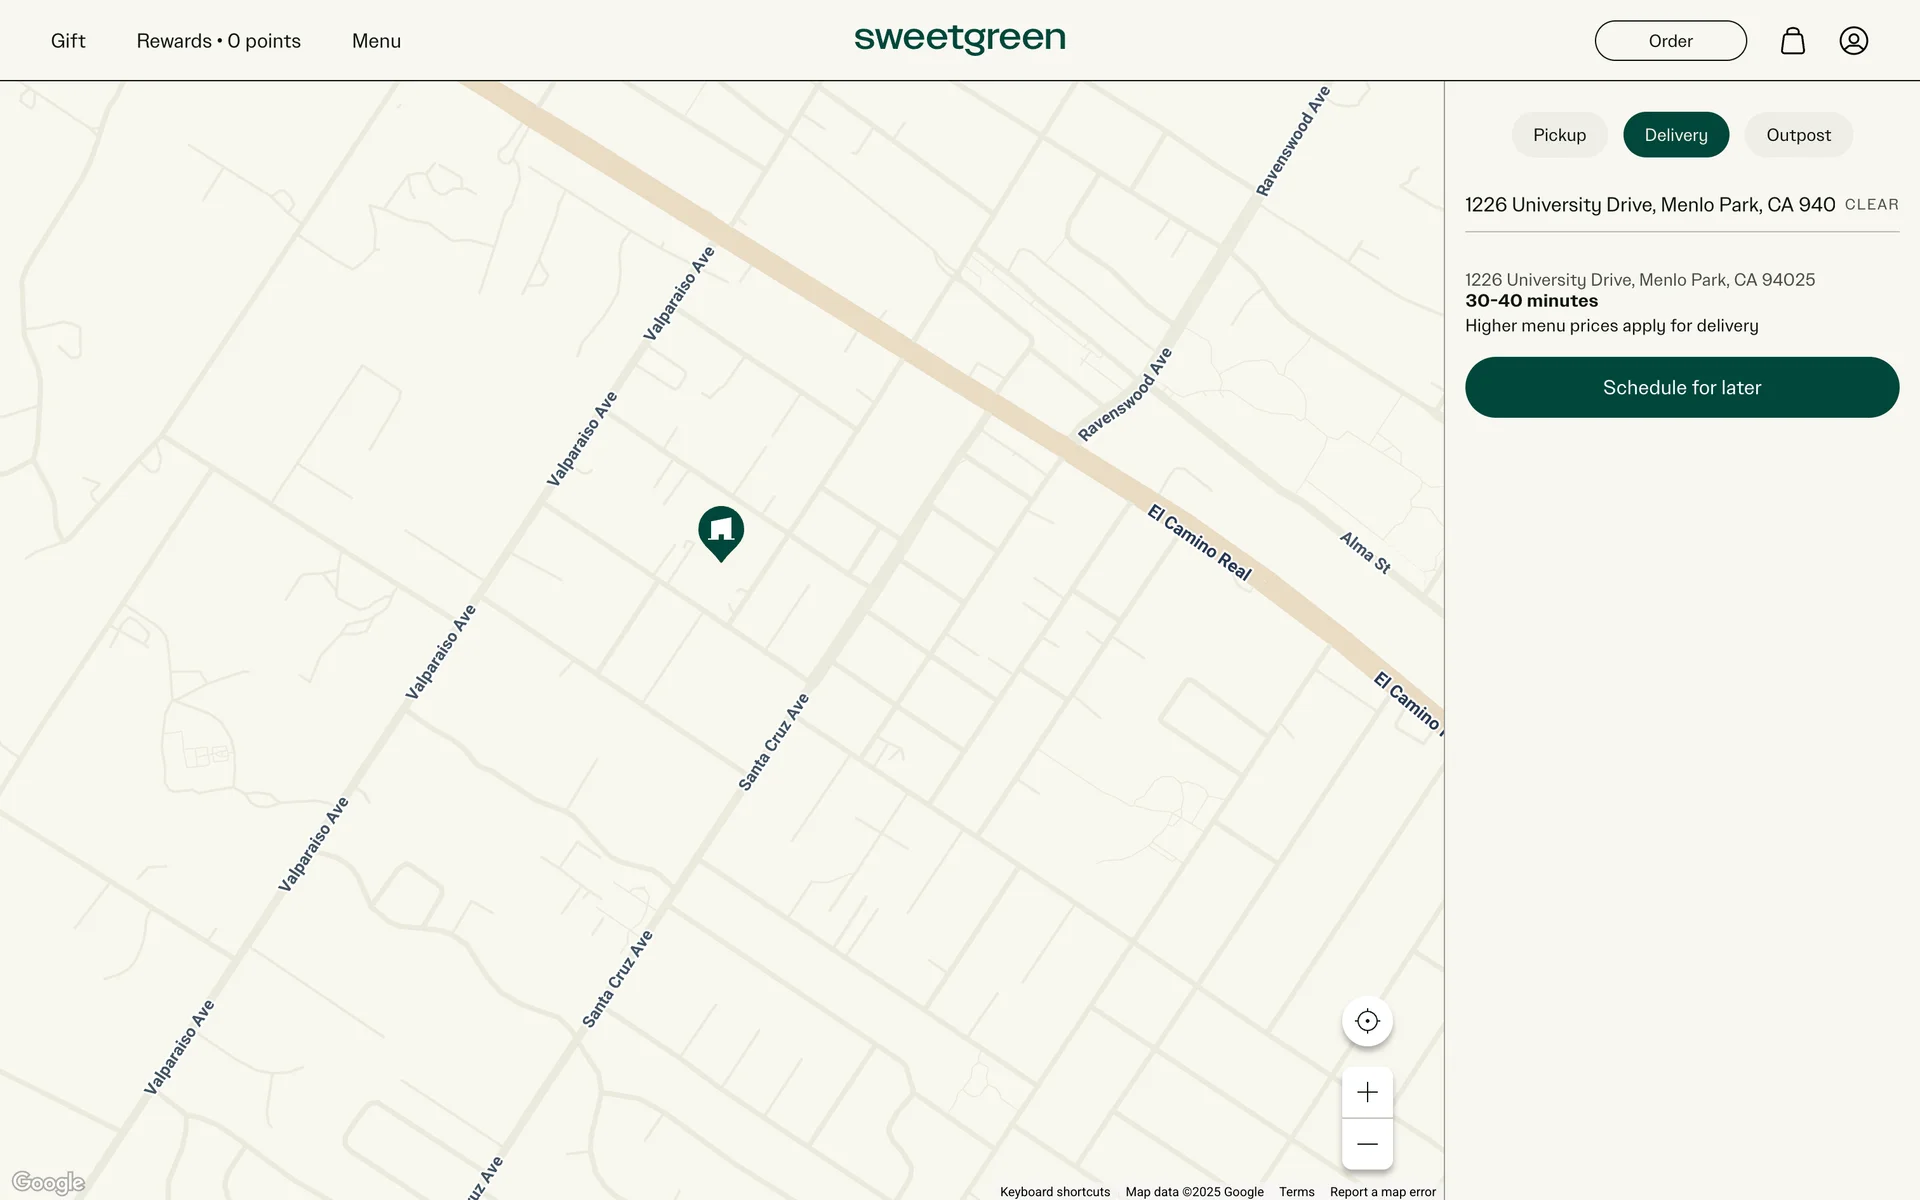Click the restaurant location pin on map

click(720, 530)
